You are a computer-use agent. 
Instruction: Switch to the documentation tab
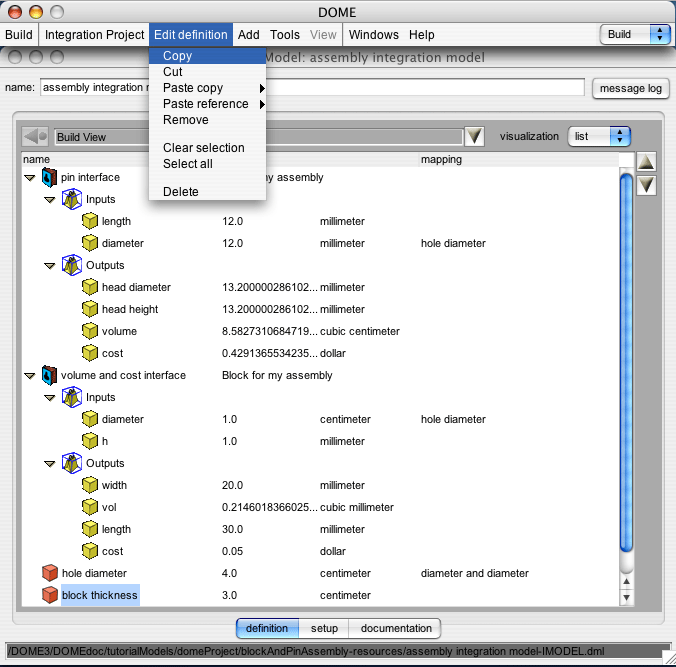click(x=395, y=628)
